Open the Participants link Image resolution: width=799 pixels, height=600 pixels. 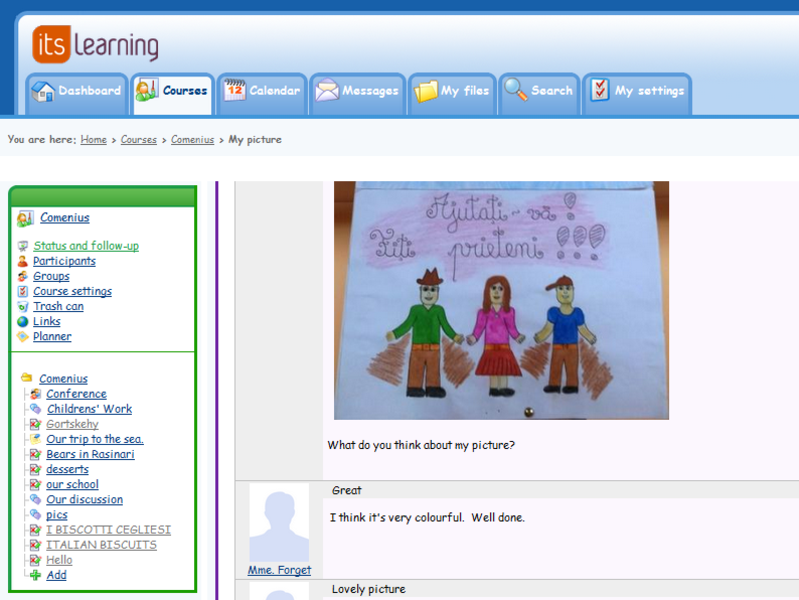(64, 261)
